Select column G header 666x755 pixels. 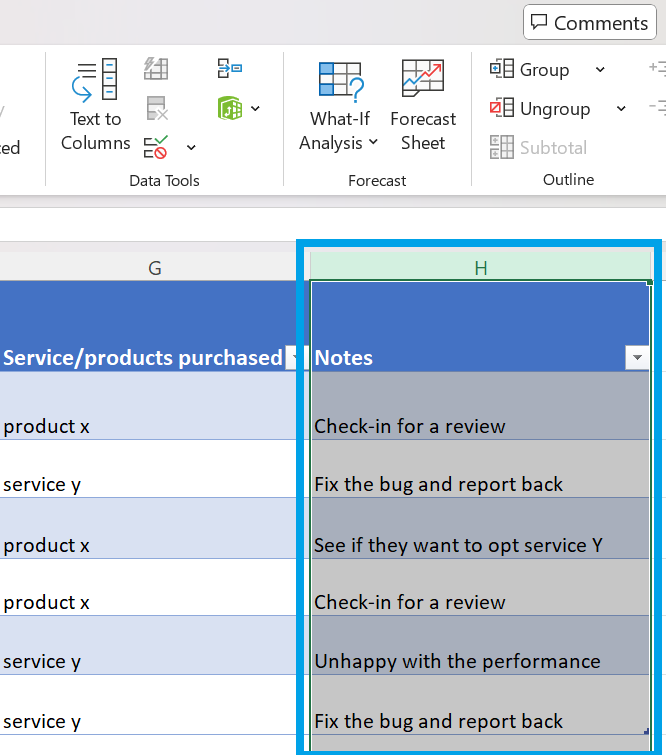click(x=154, y=267)
